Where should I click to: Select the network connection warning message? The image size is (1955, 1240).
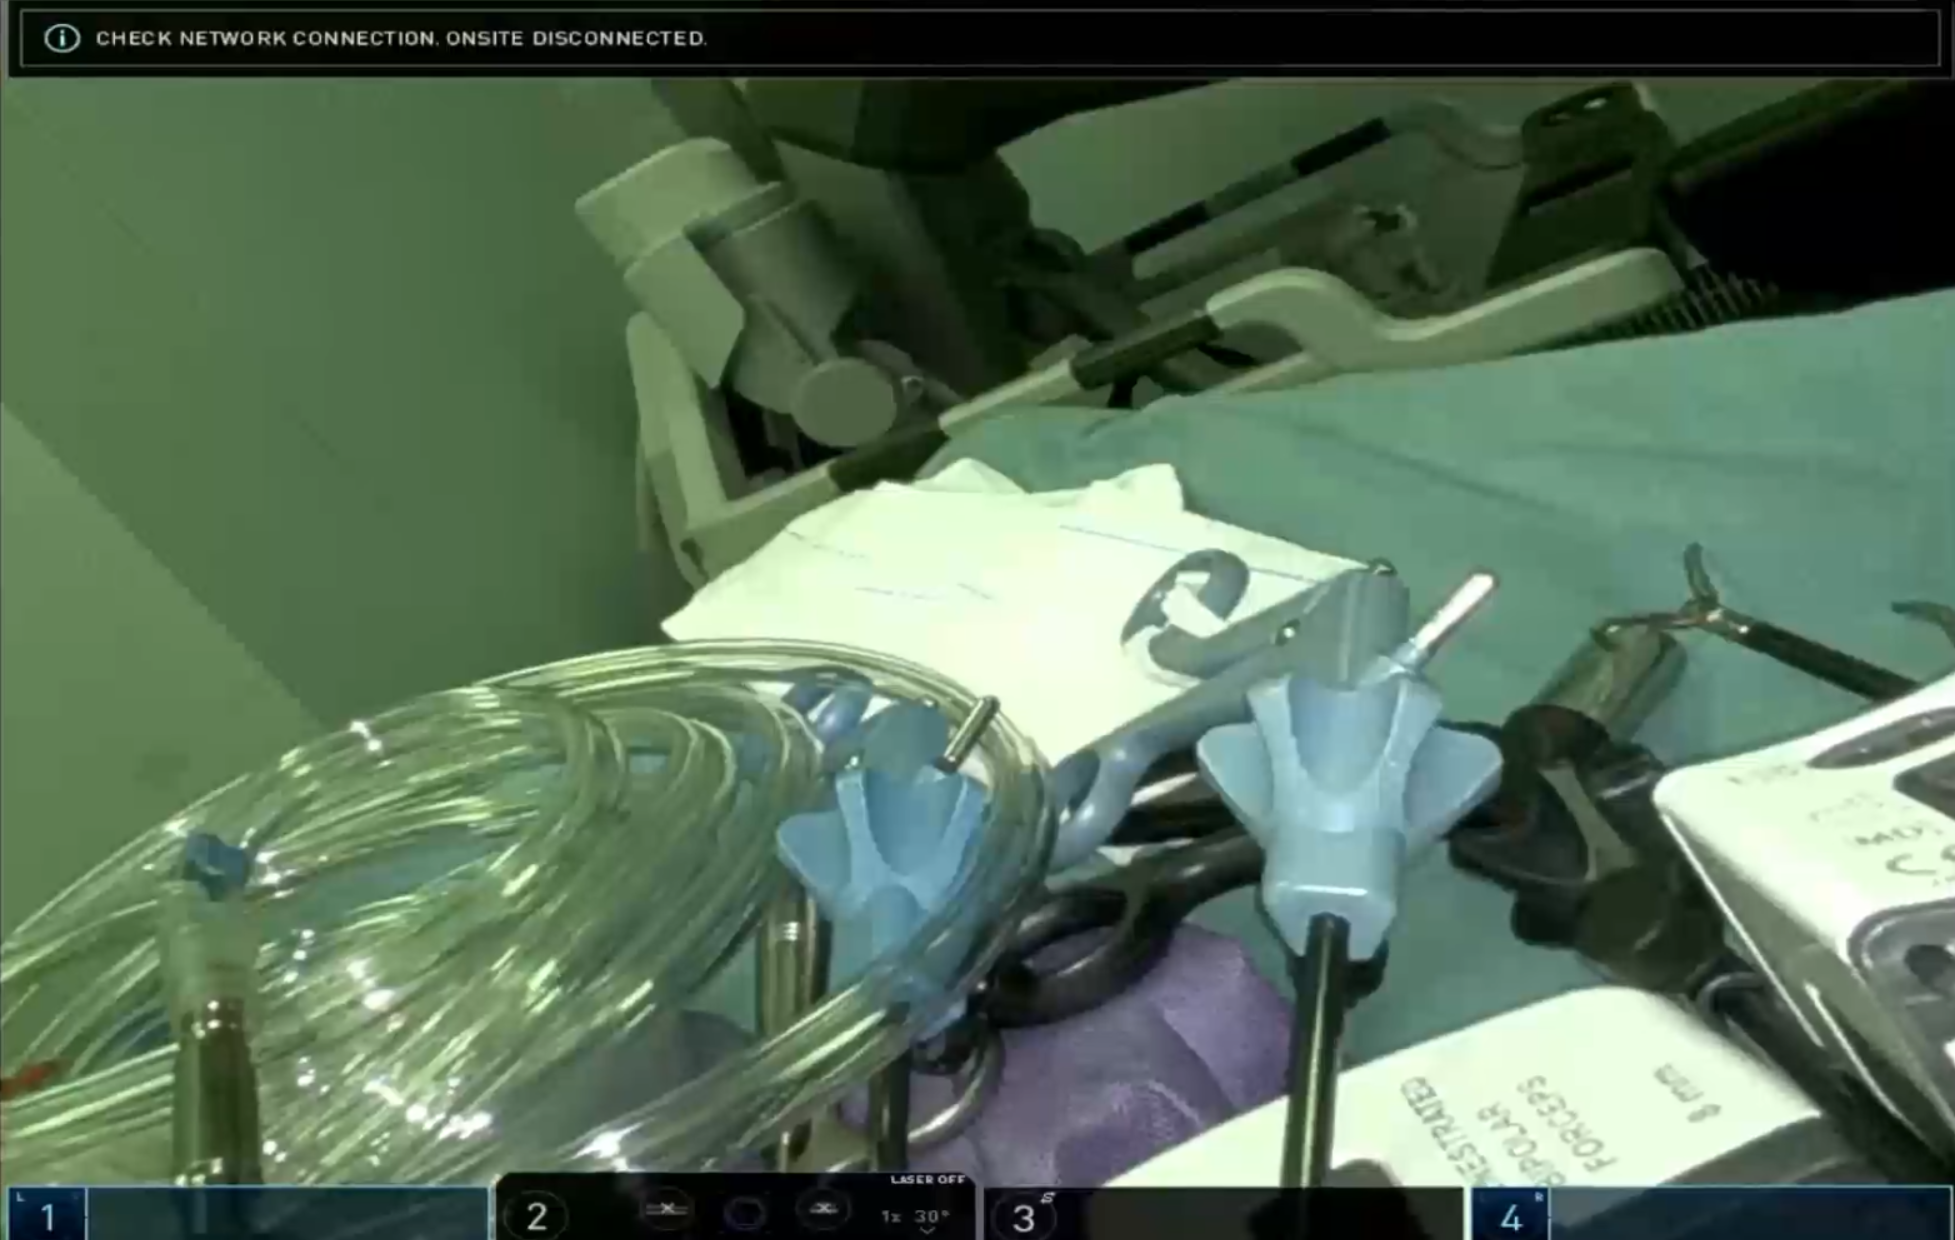click(x=400, y=38)
